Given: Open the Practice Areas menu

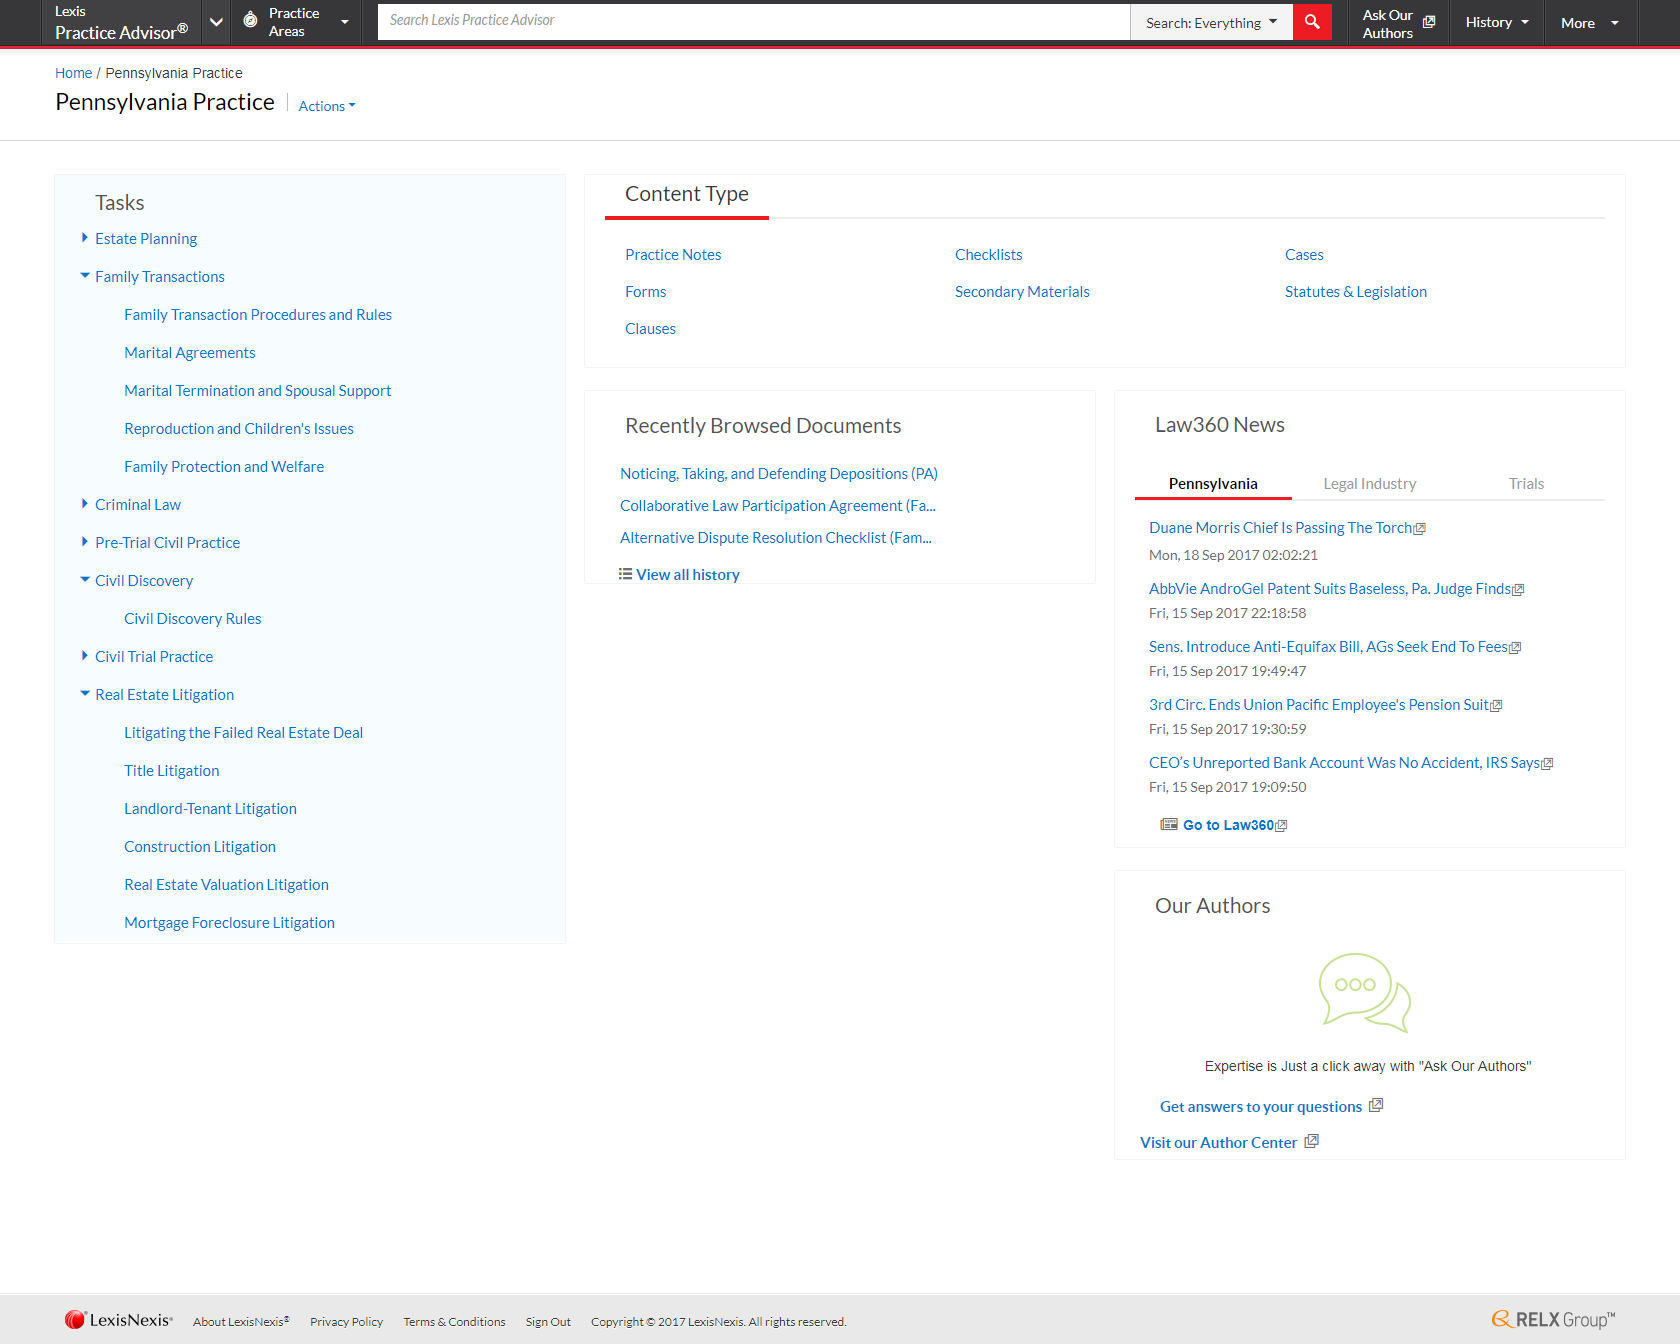Looking at the screenshot, I should pos(296,22).
